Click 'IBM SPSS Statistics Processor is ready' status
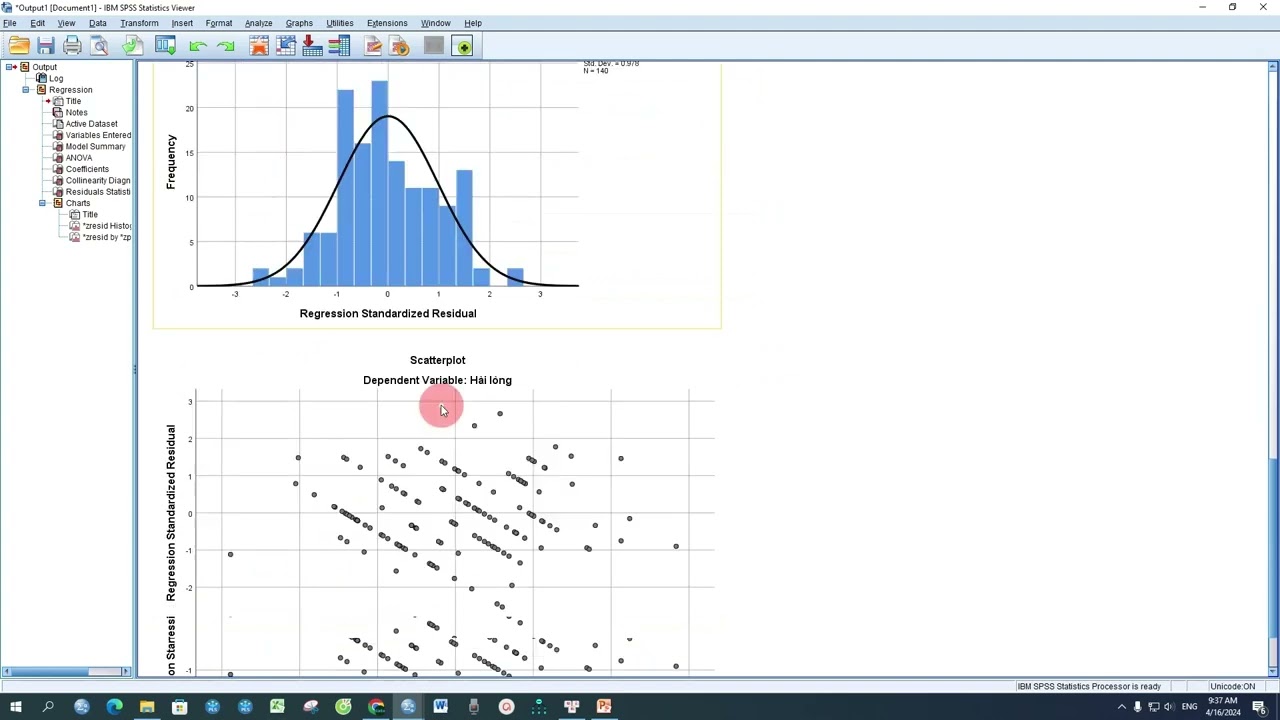 (1089, 687)
